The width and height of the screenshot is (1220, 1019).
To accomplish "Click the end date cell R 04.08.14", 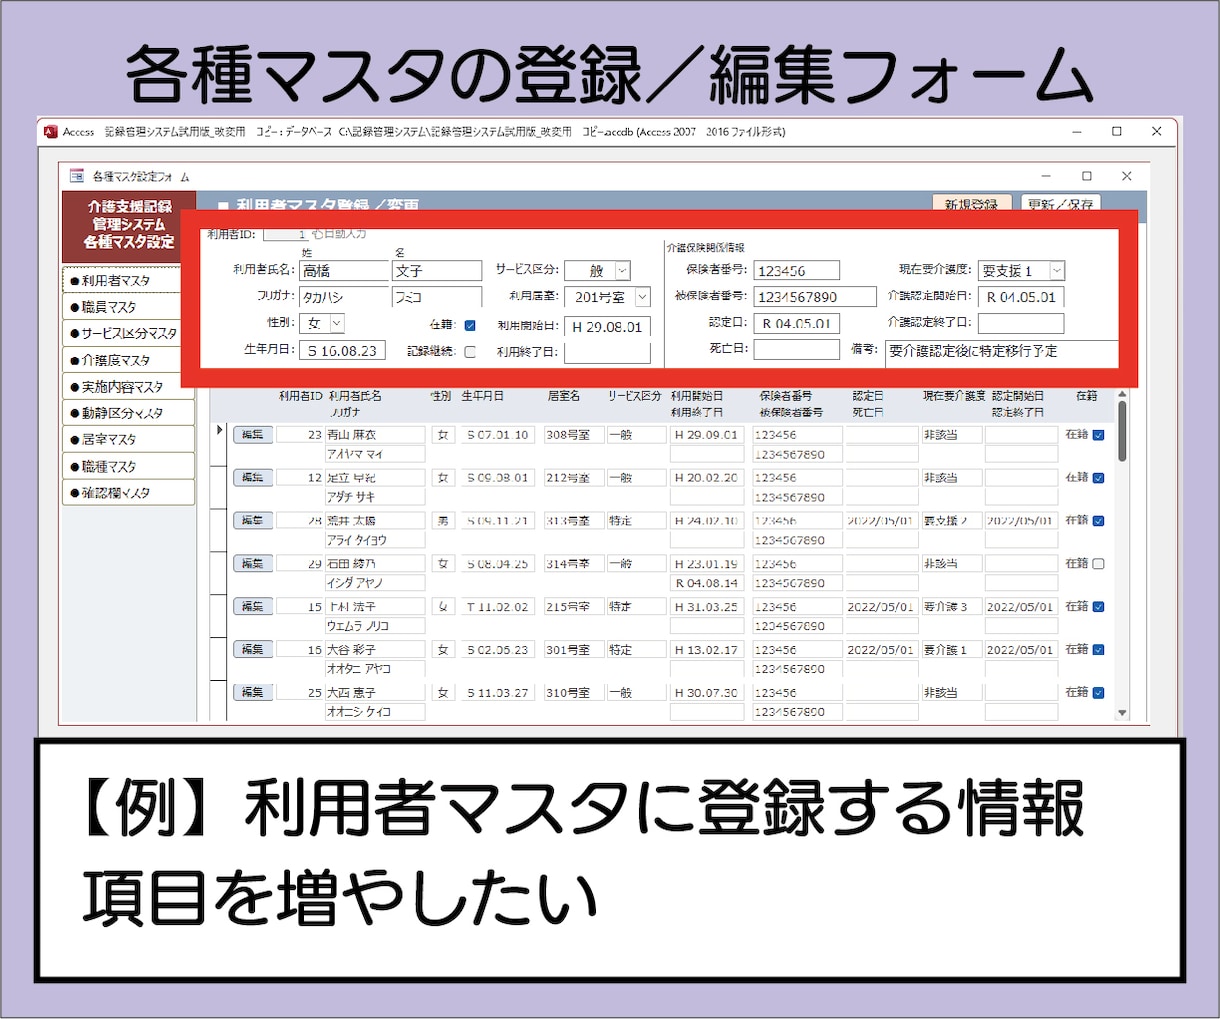I will click(708, 583).
